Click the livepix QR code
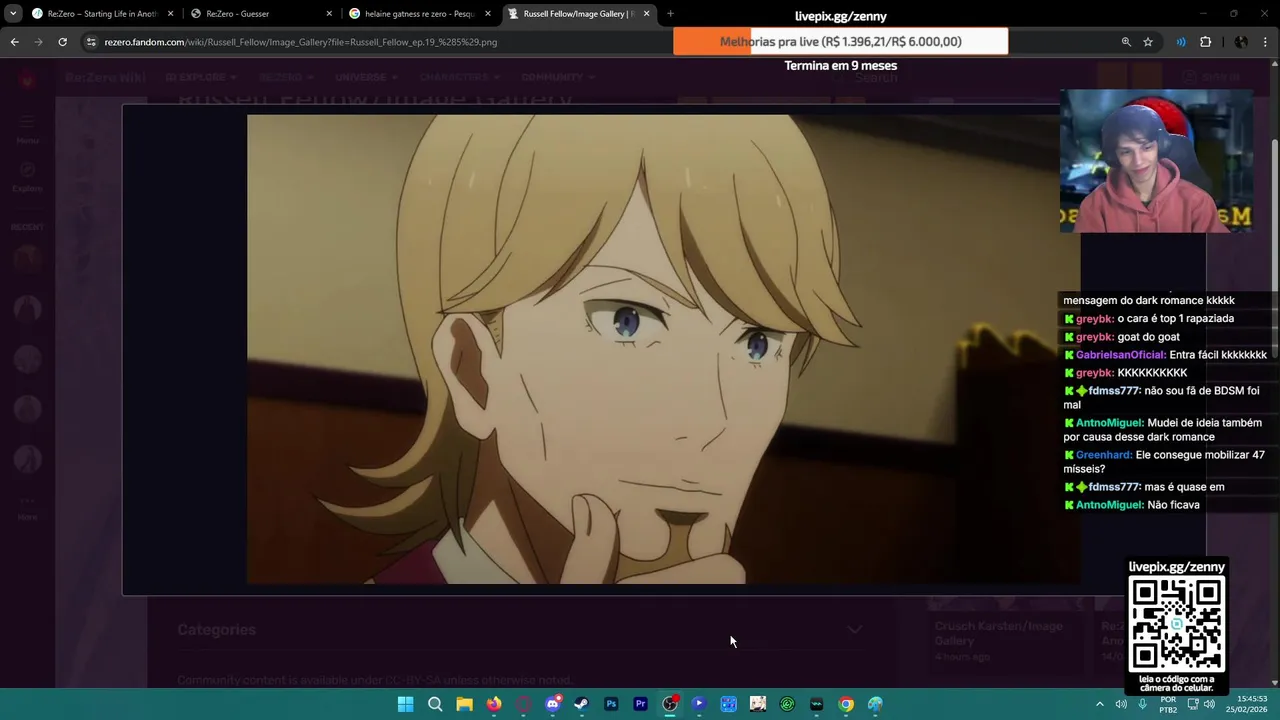This screenshot has width=1280, height=720. point(1176,623)
